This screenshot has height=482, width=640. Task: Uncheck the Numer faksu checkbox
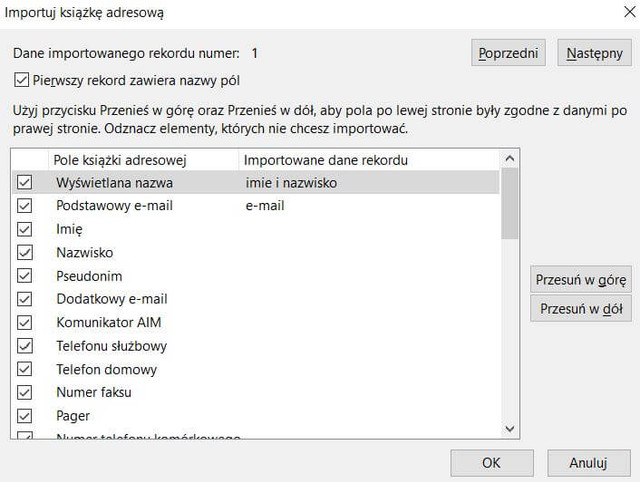[x=24, y=392]
